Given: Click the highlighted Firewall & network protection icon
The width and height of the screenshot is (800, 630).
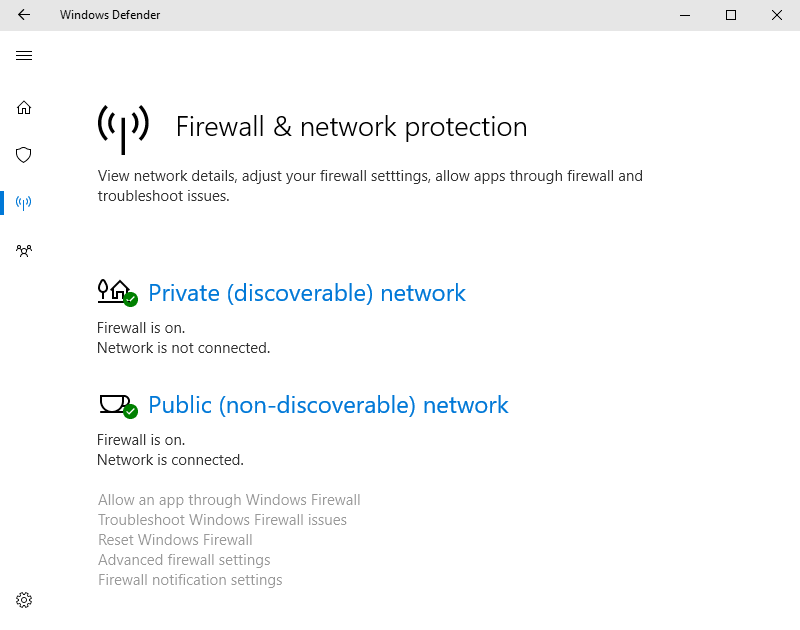Looking at the screenshot, I should (24, 203).
